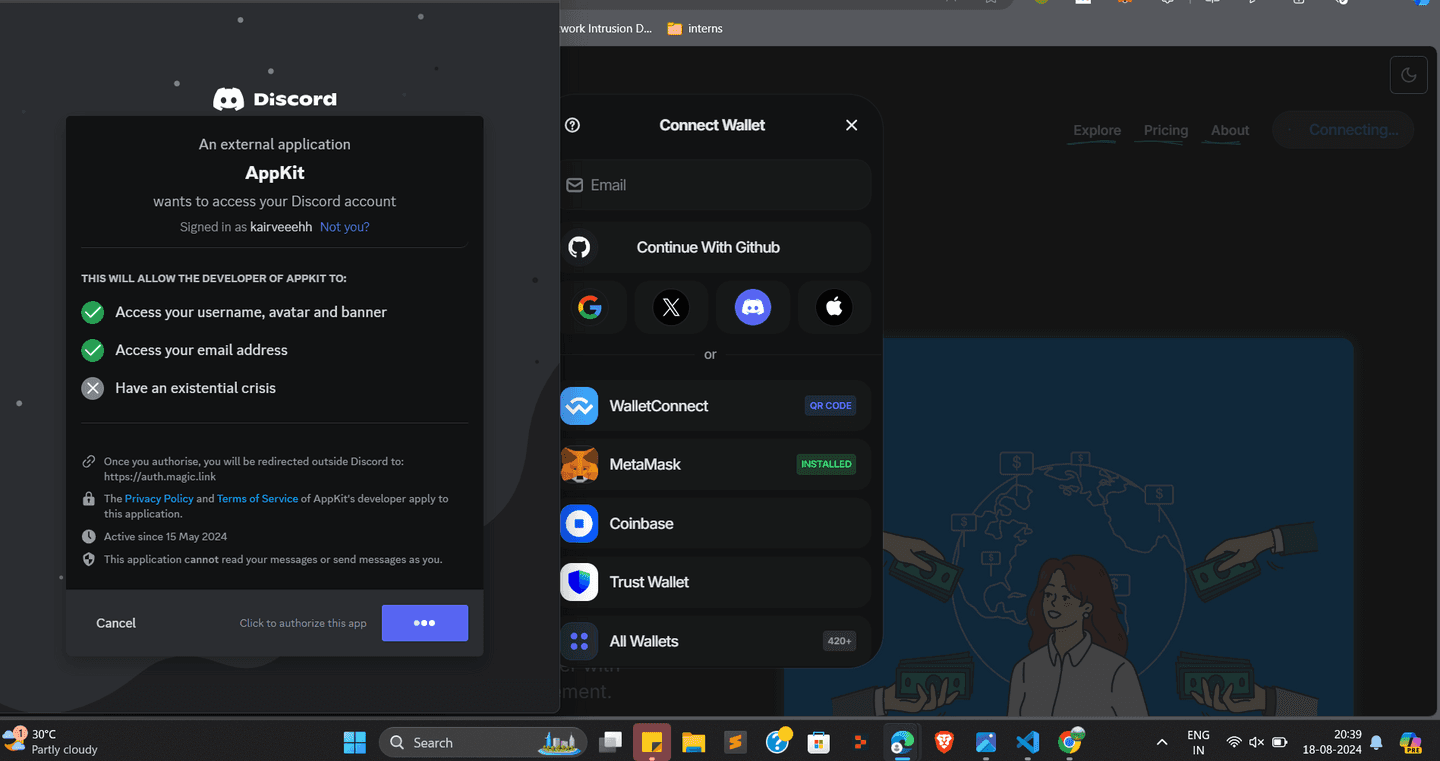This screenshot has width=1440, height=761.
Task: Click the QR CODE tag next to WalletConnect
Action: coord(831,406)
